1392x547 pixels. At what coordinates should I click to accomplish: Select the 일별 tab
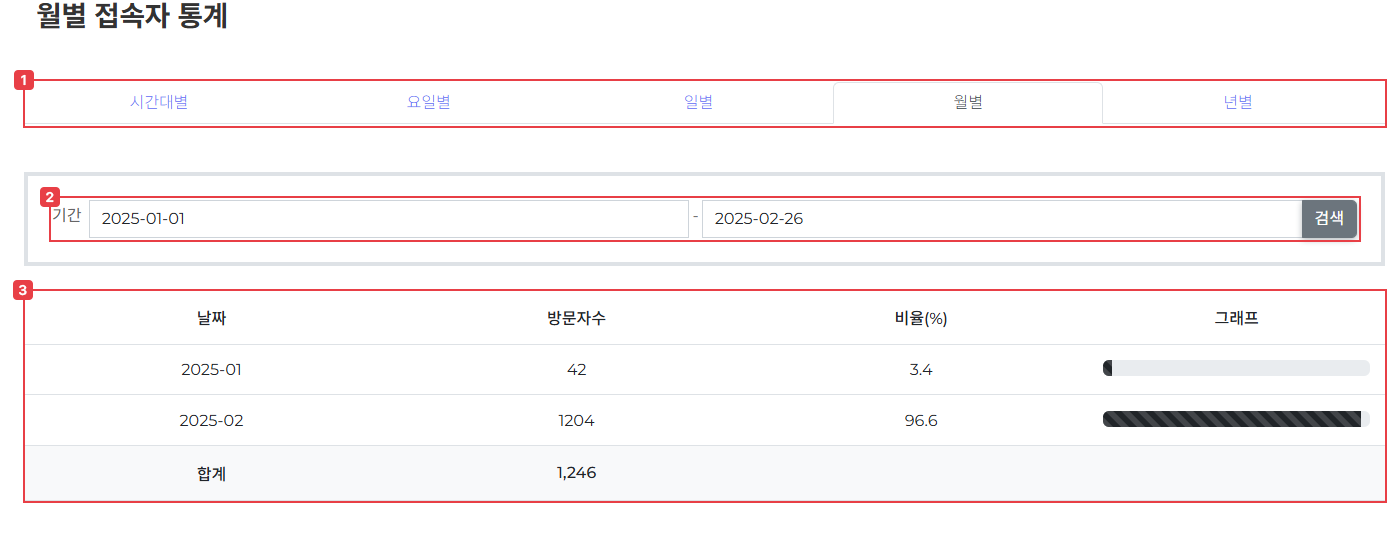tap(698, 102)
